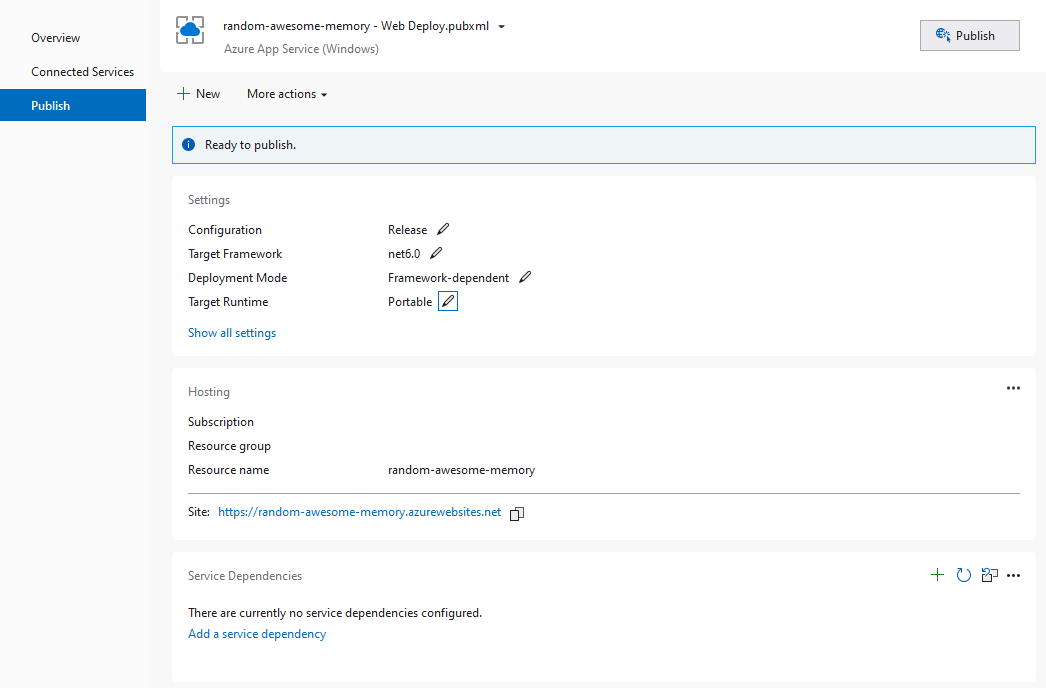Create a New publish profile
This screenshot has width=1046, height=688.
pos(198,94)
